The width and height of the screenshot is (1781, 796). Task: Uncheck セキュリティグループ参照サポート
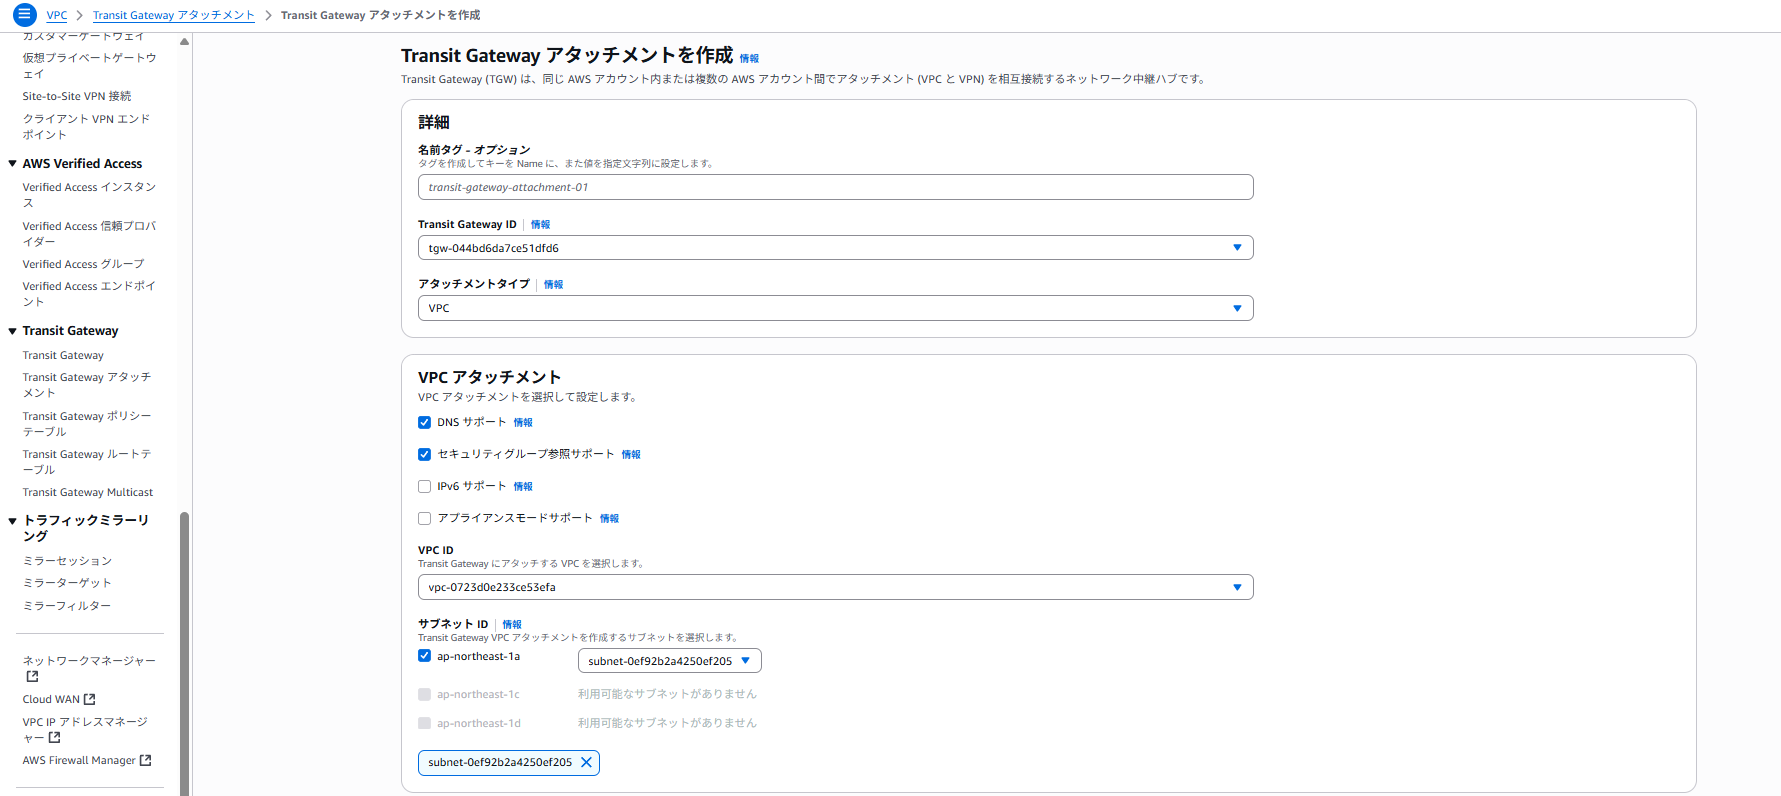click(x=424, y=454)
